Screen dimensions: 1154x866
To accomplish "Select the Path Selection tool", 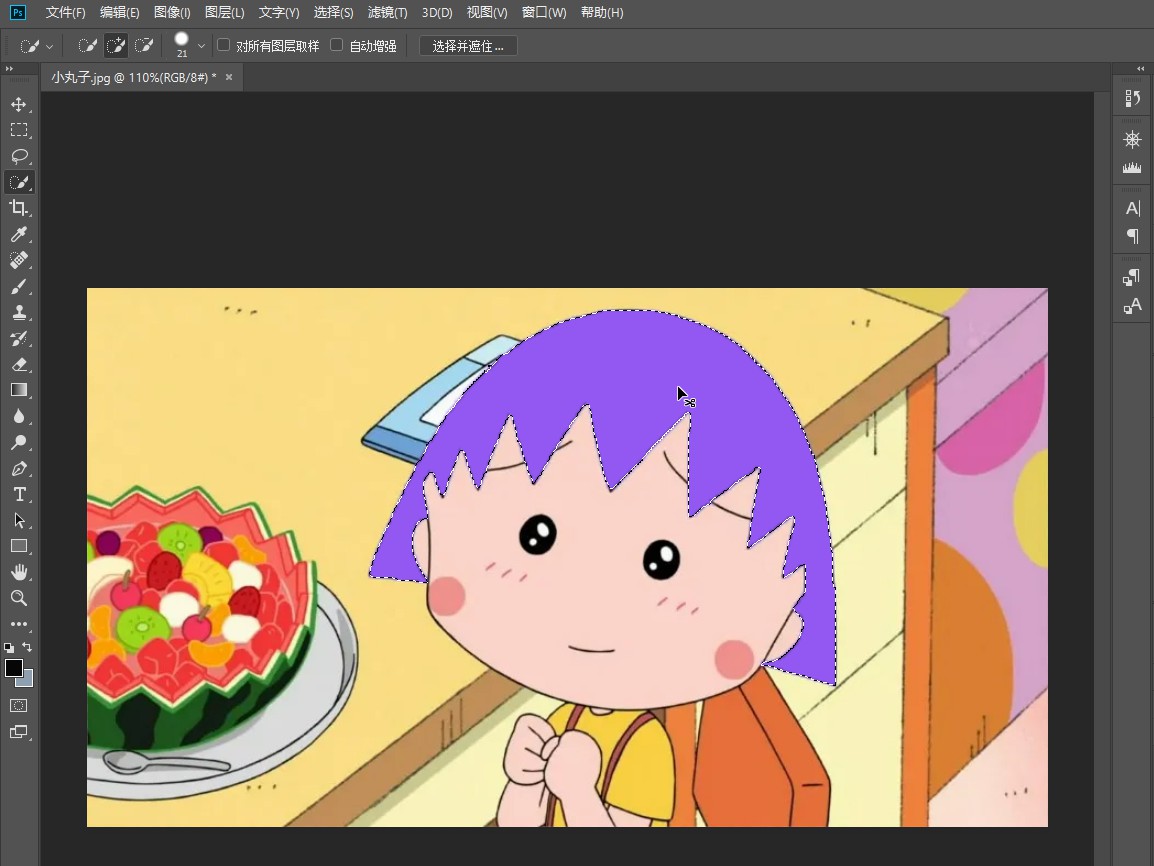I will coord(19,520).
